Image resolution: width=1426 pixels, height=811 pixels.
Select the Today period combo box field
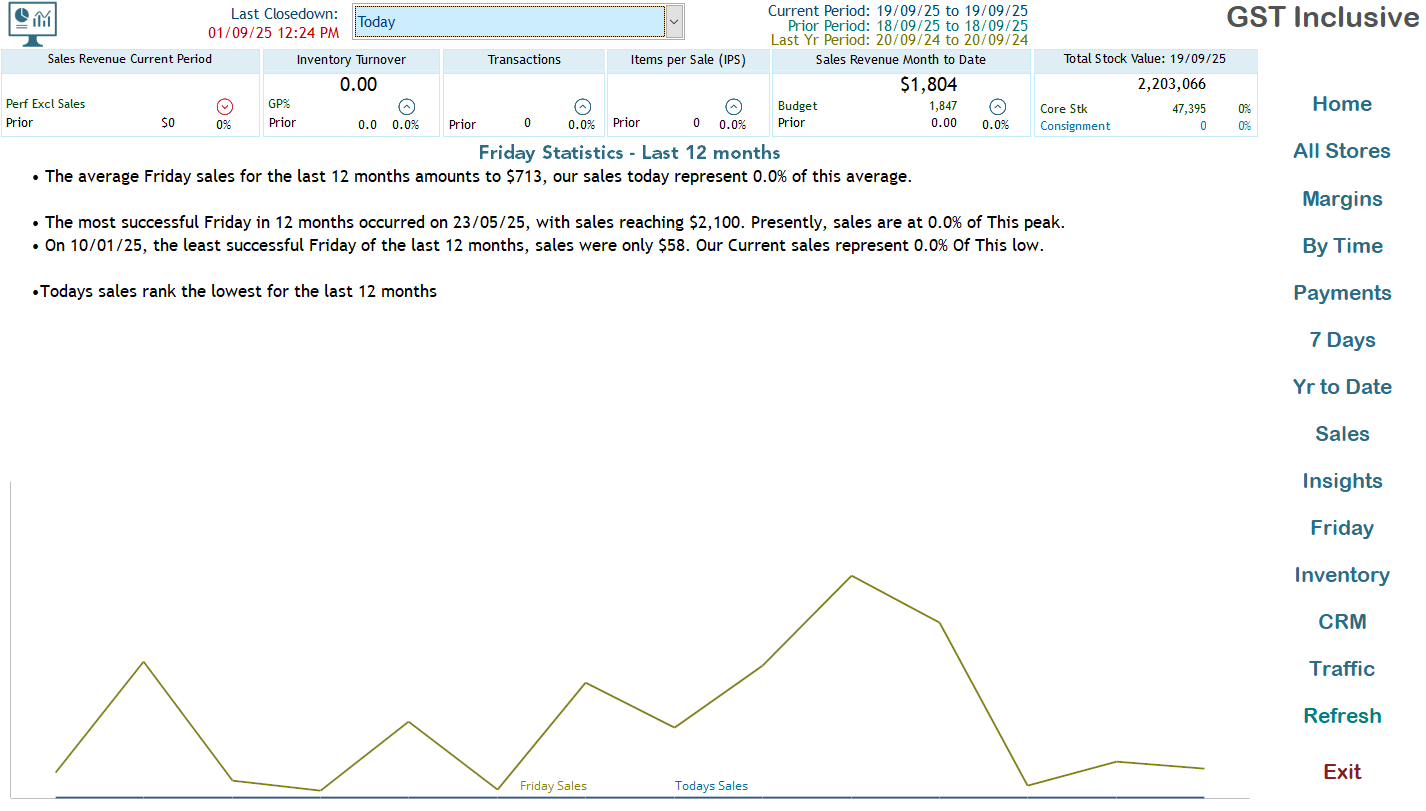click(x=509, y=22)
